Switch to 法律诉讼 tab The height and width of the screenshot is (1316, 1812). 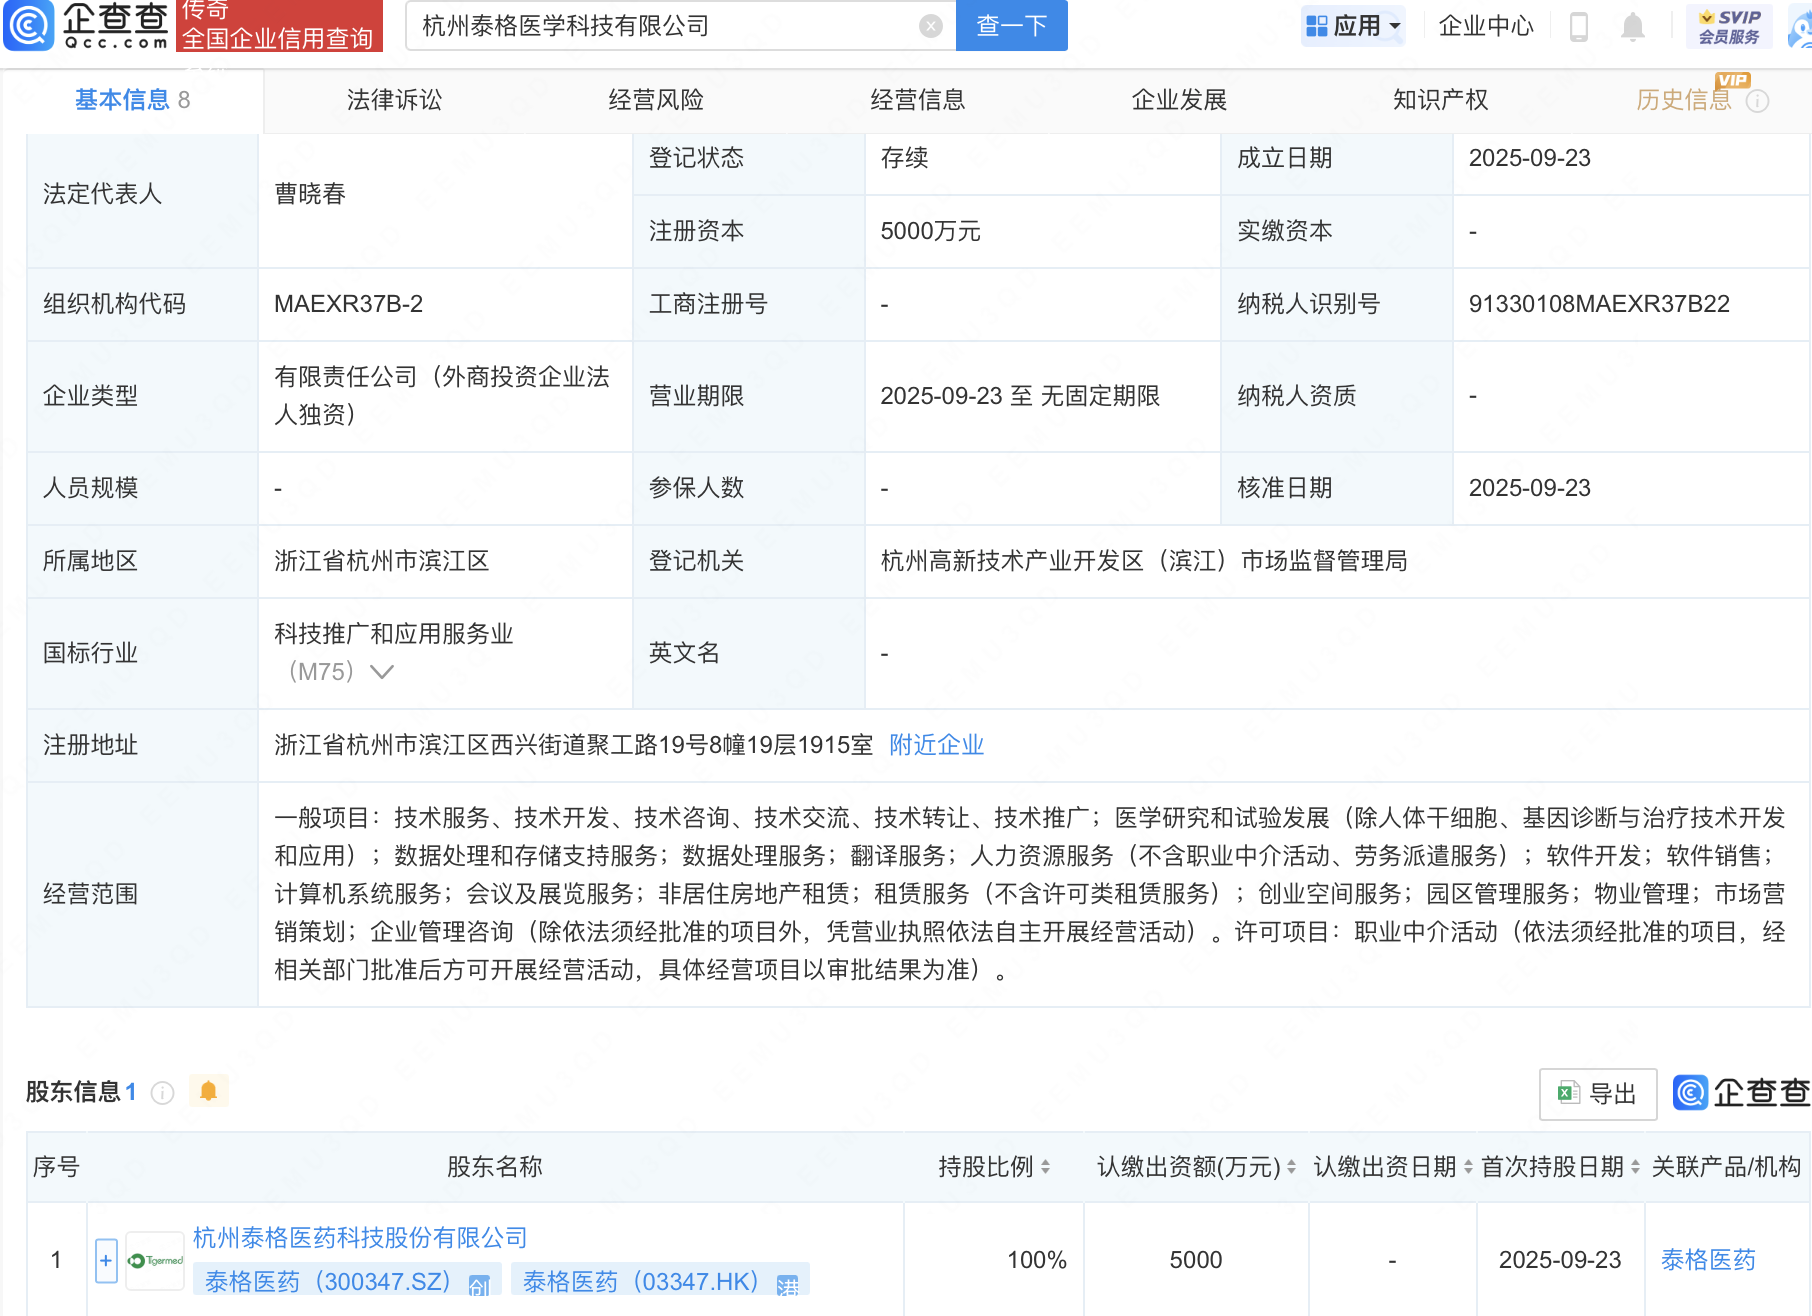pyautogui.click(x=394, y=100)
